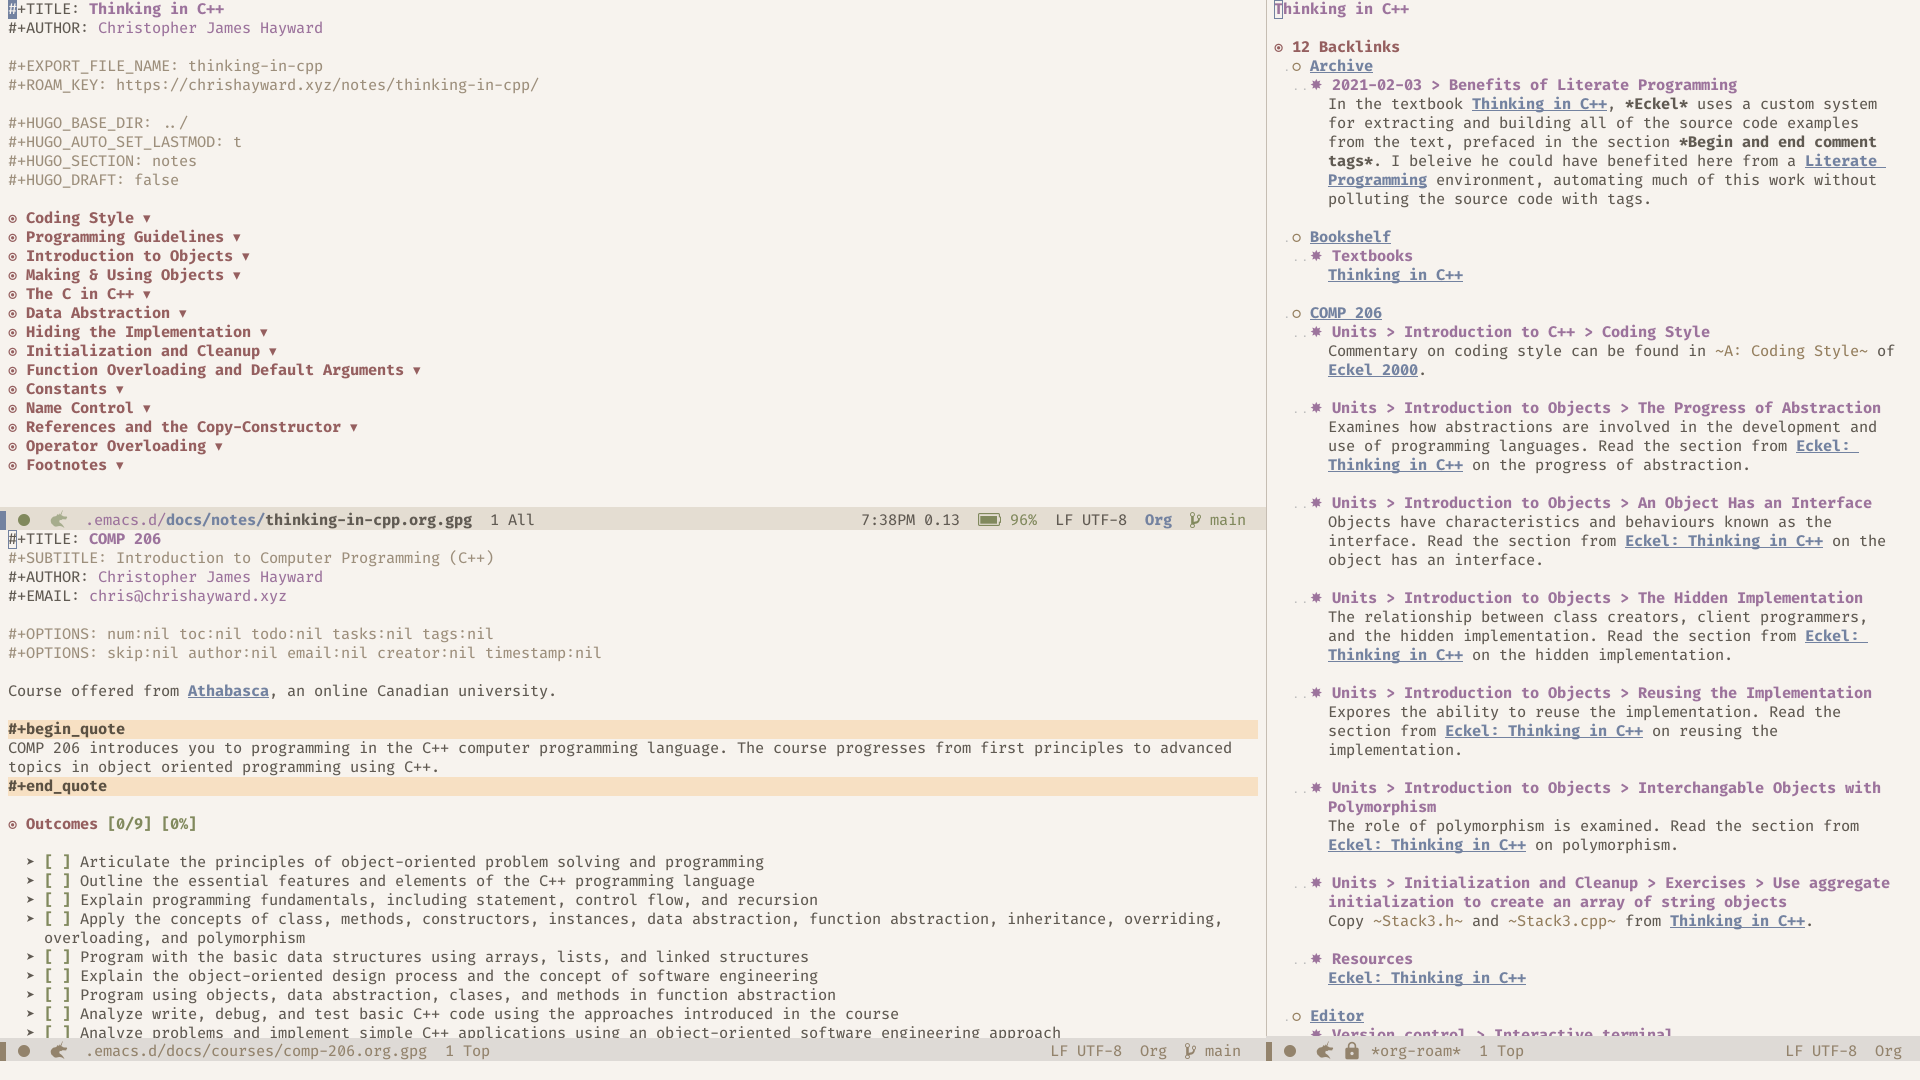Toggle the Outcomes checkbox for first outcome

(x=55, y=861)
